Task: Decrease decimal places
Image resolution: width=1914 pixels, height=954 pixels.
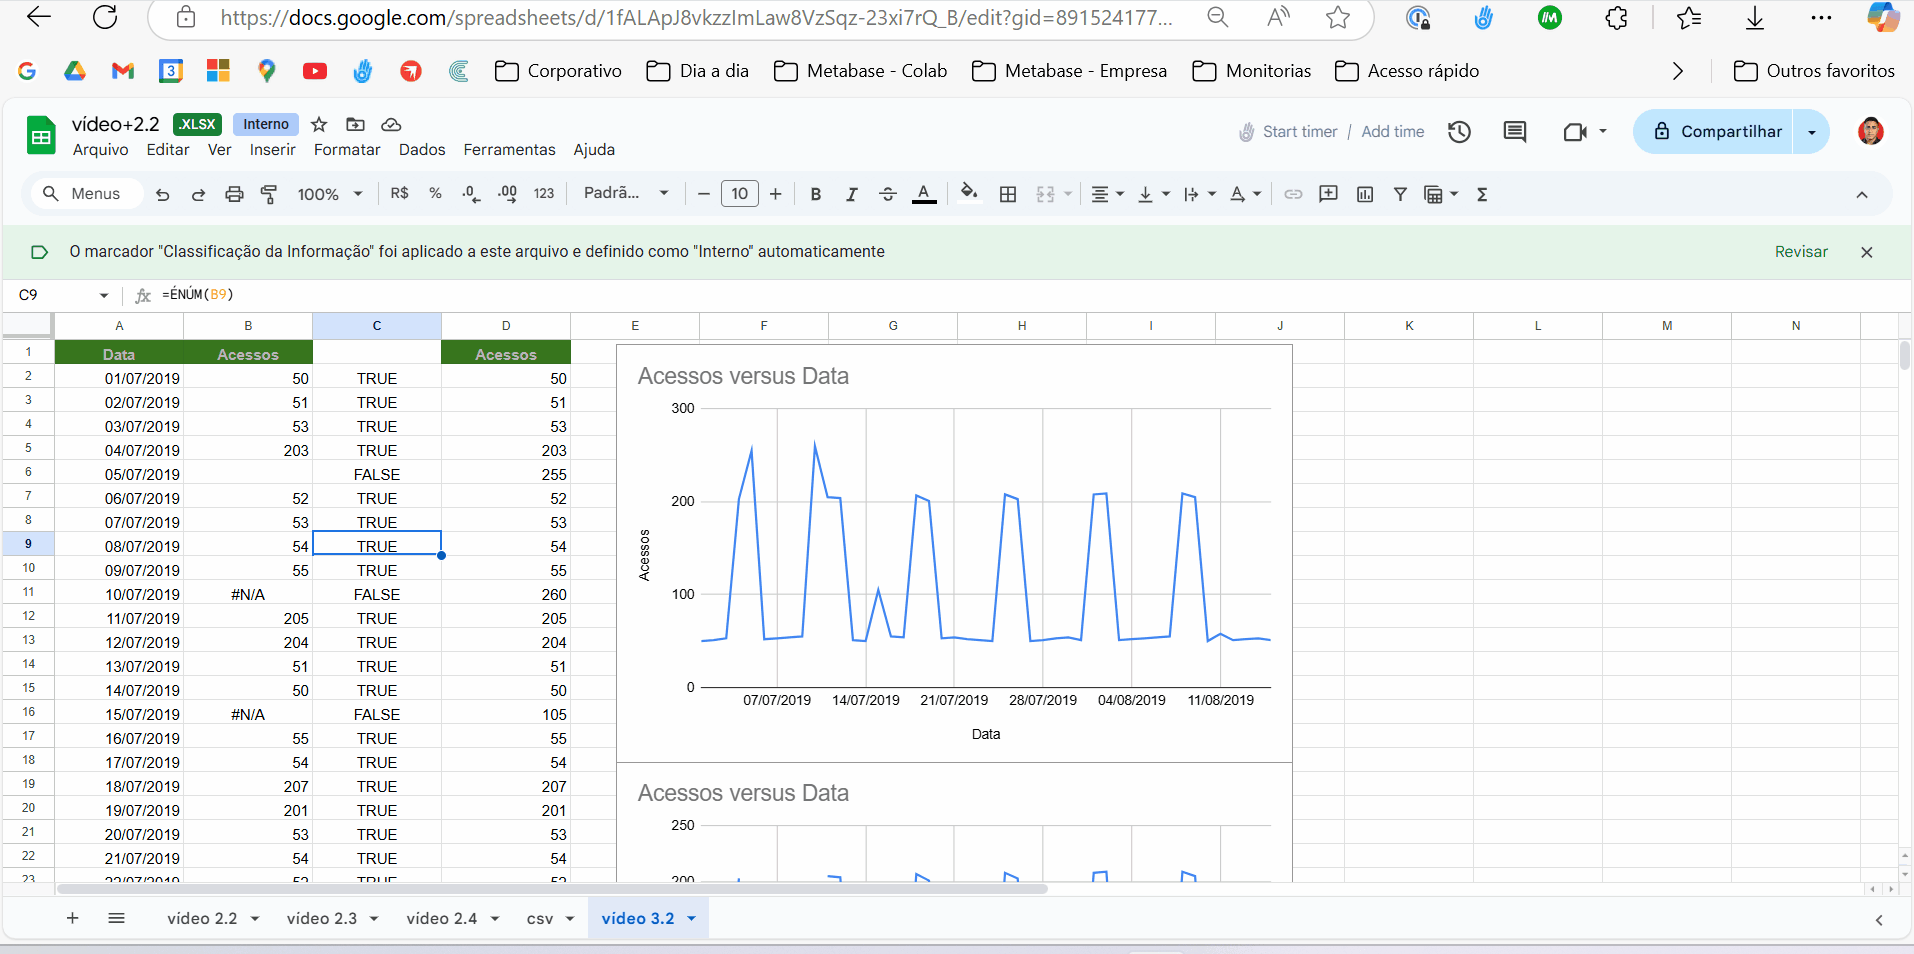Action: tap(471, 193)
